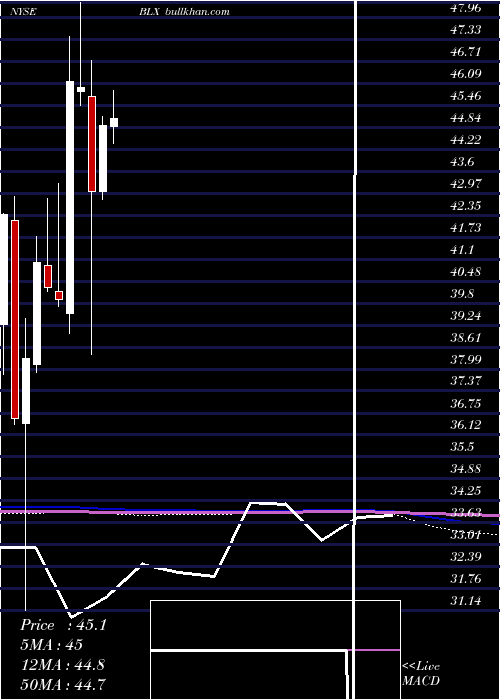Click the 44.84 price axis label

(466, 118)
